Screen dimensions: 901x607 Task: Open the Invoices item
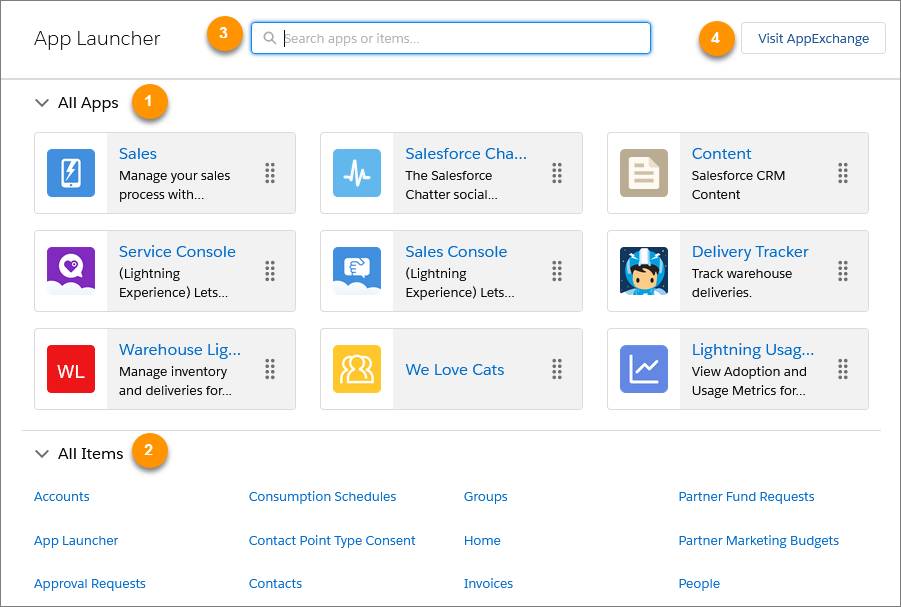(488, 583)
